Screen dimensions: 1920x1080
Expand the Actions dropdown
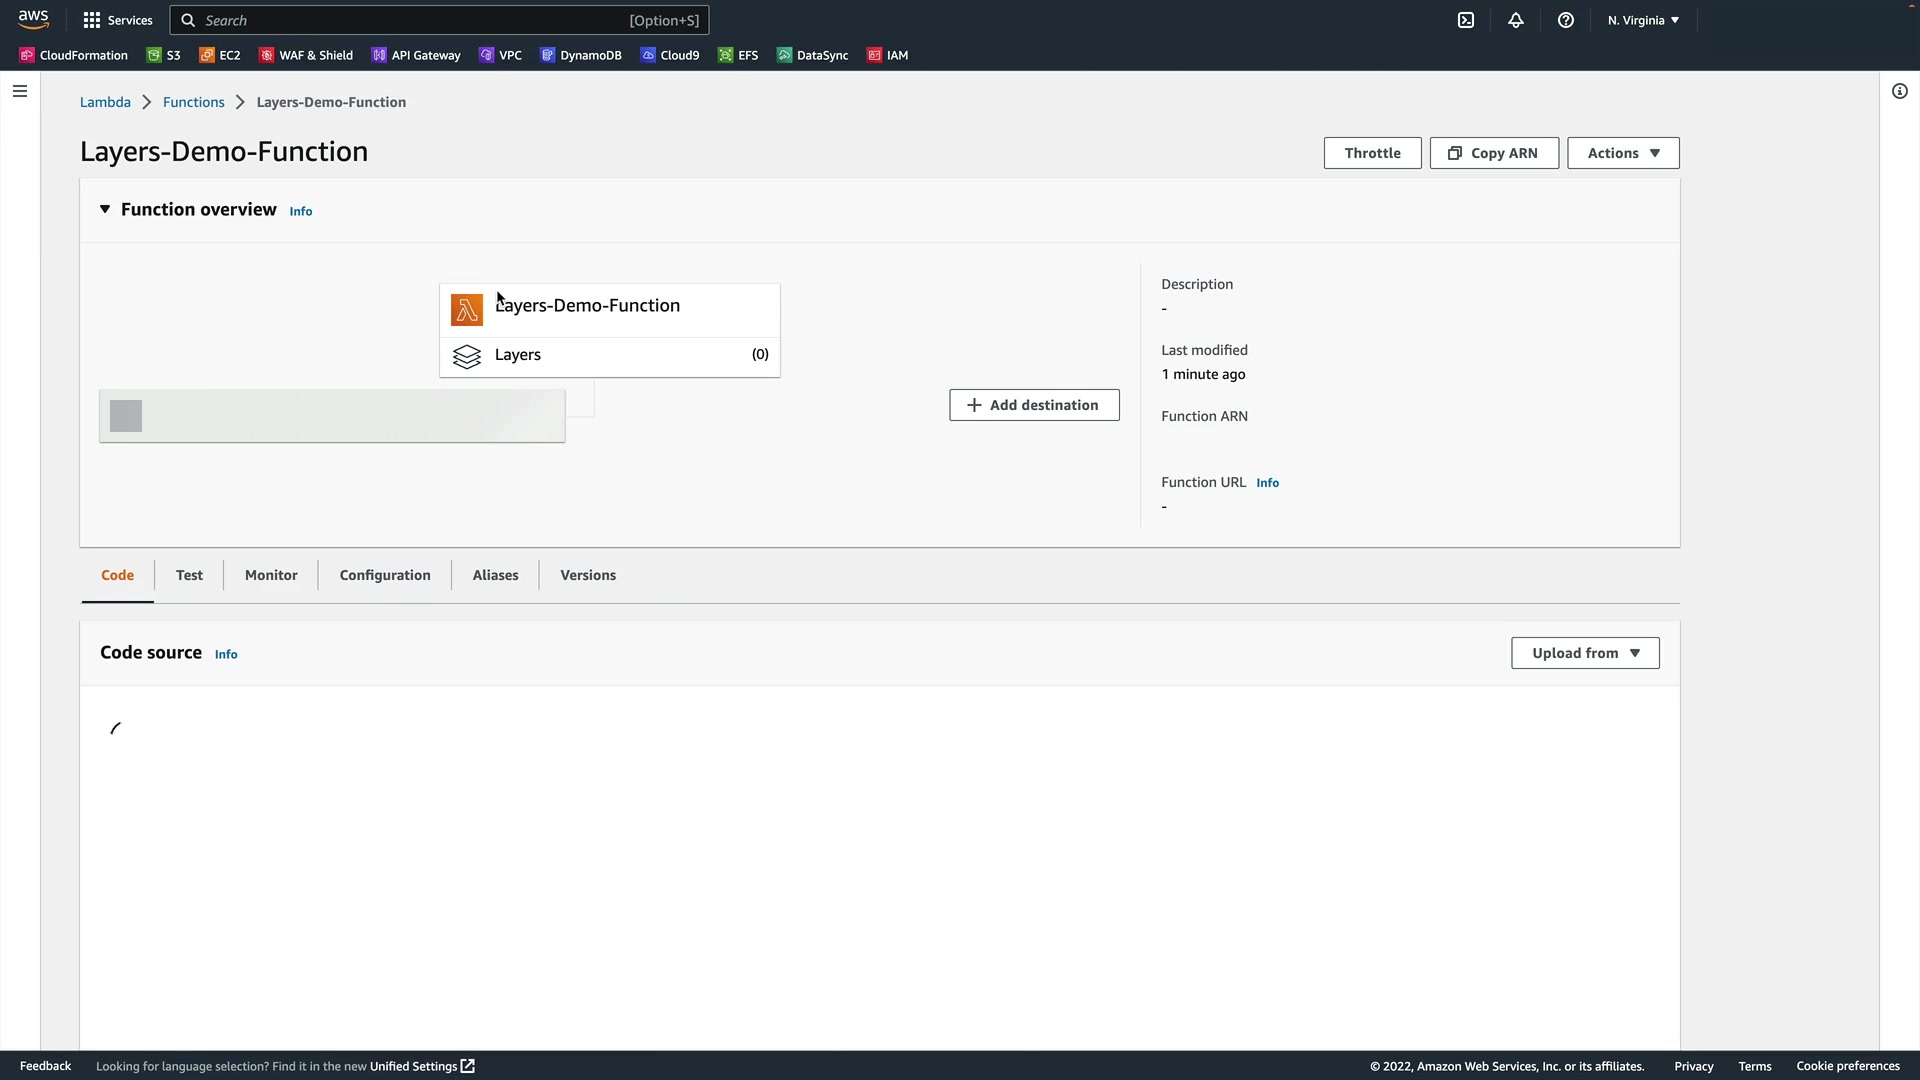tap(1623, 153)
